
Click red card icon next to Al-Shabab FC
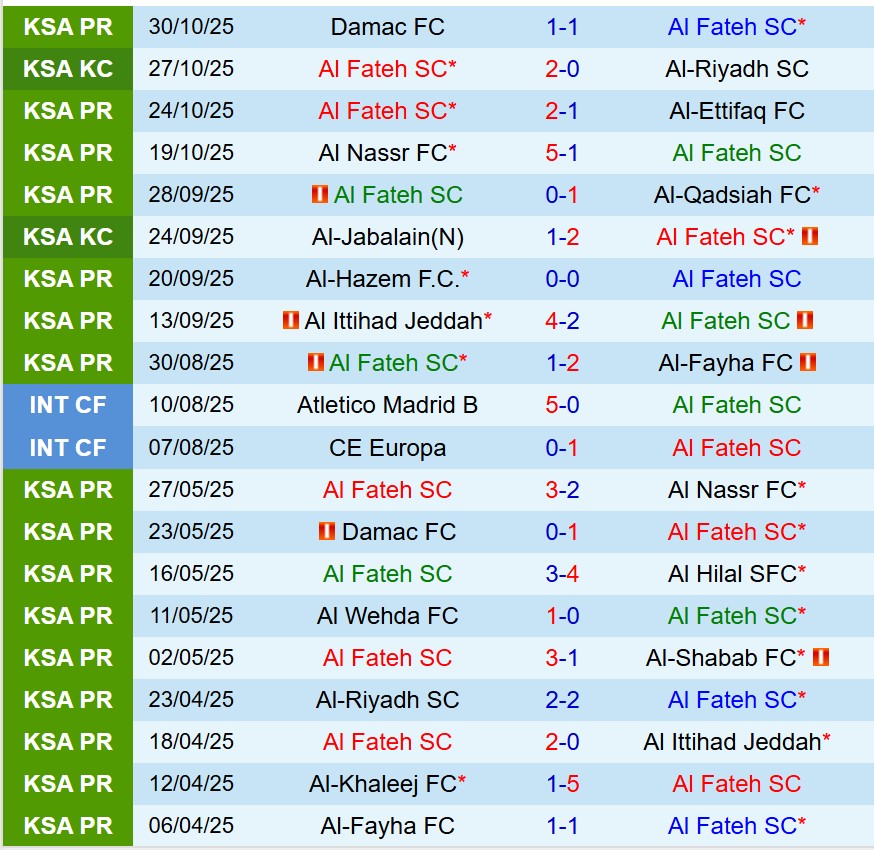(x=821, y=658)
